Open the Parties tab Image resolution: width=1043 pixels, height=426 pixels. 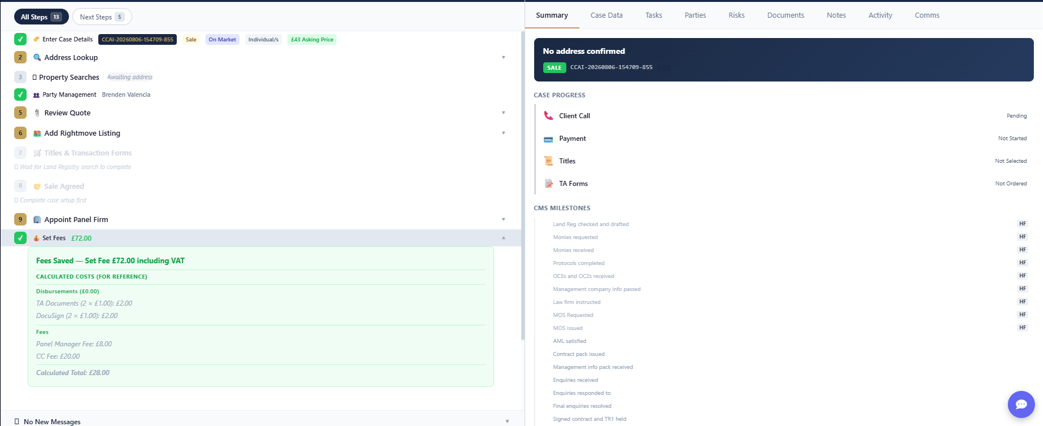[696, 15]
